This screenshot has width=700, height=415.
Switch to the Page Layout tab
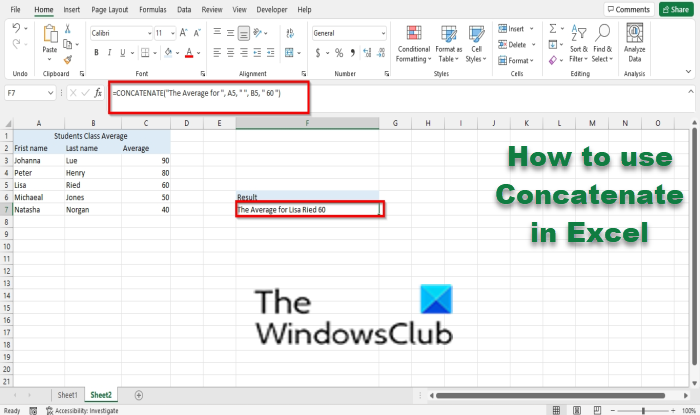pyautogui.click(x=109, y=9)
